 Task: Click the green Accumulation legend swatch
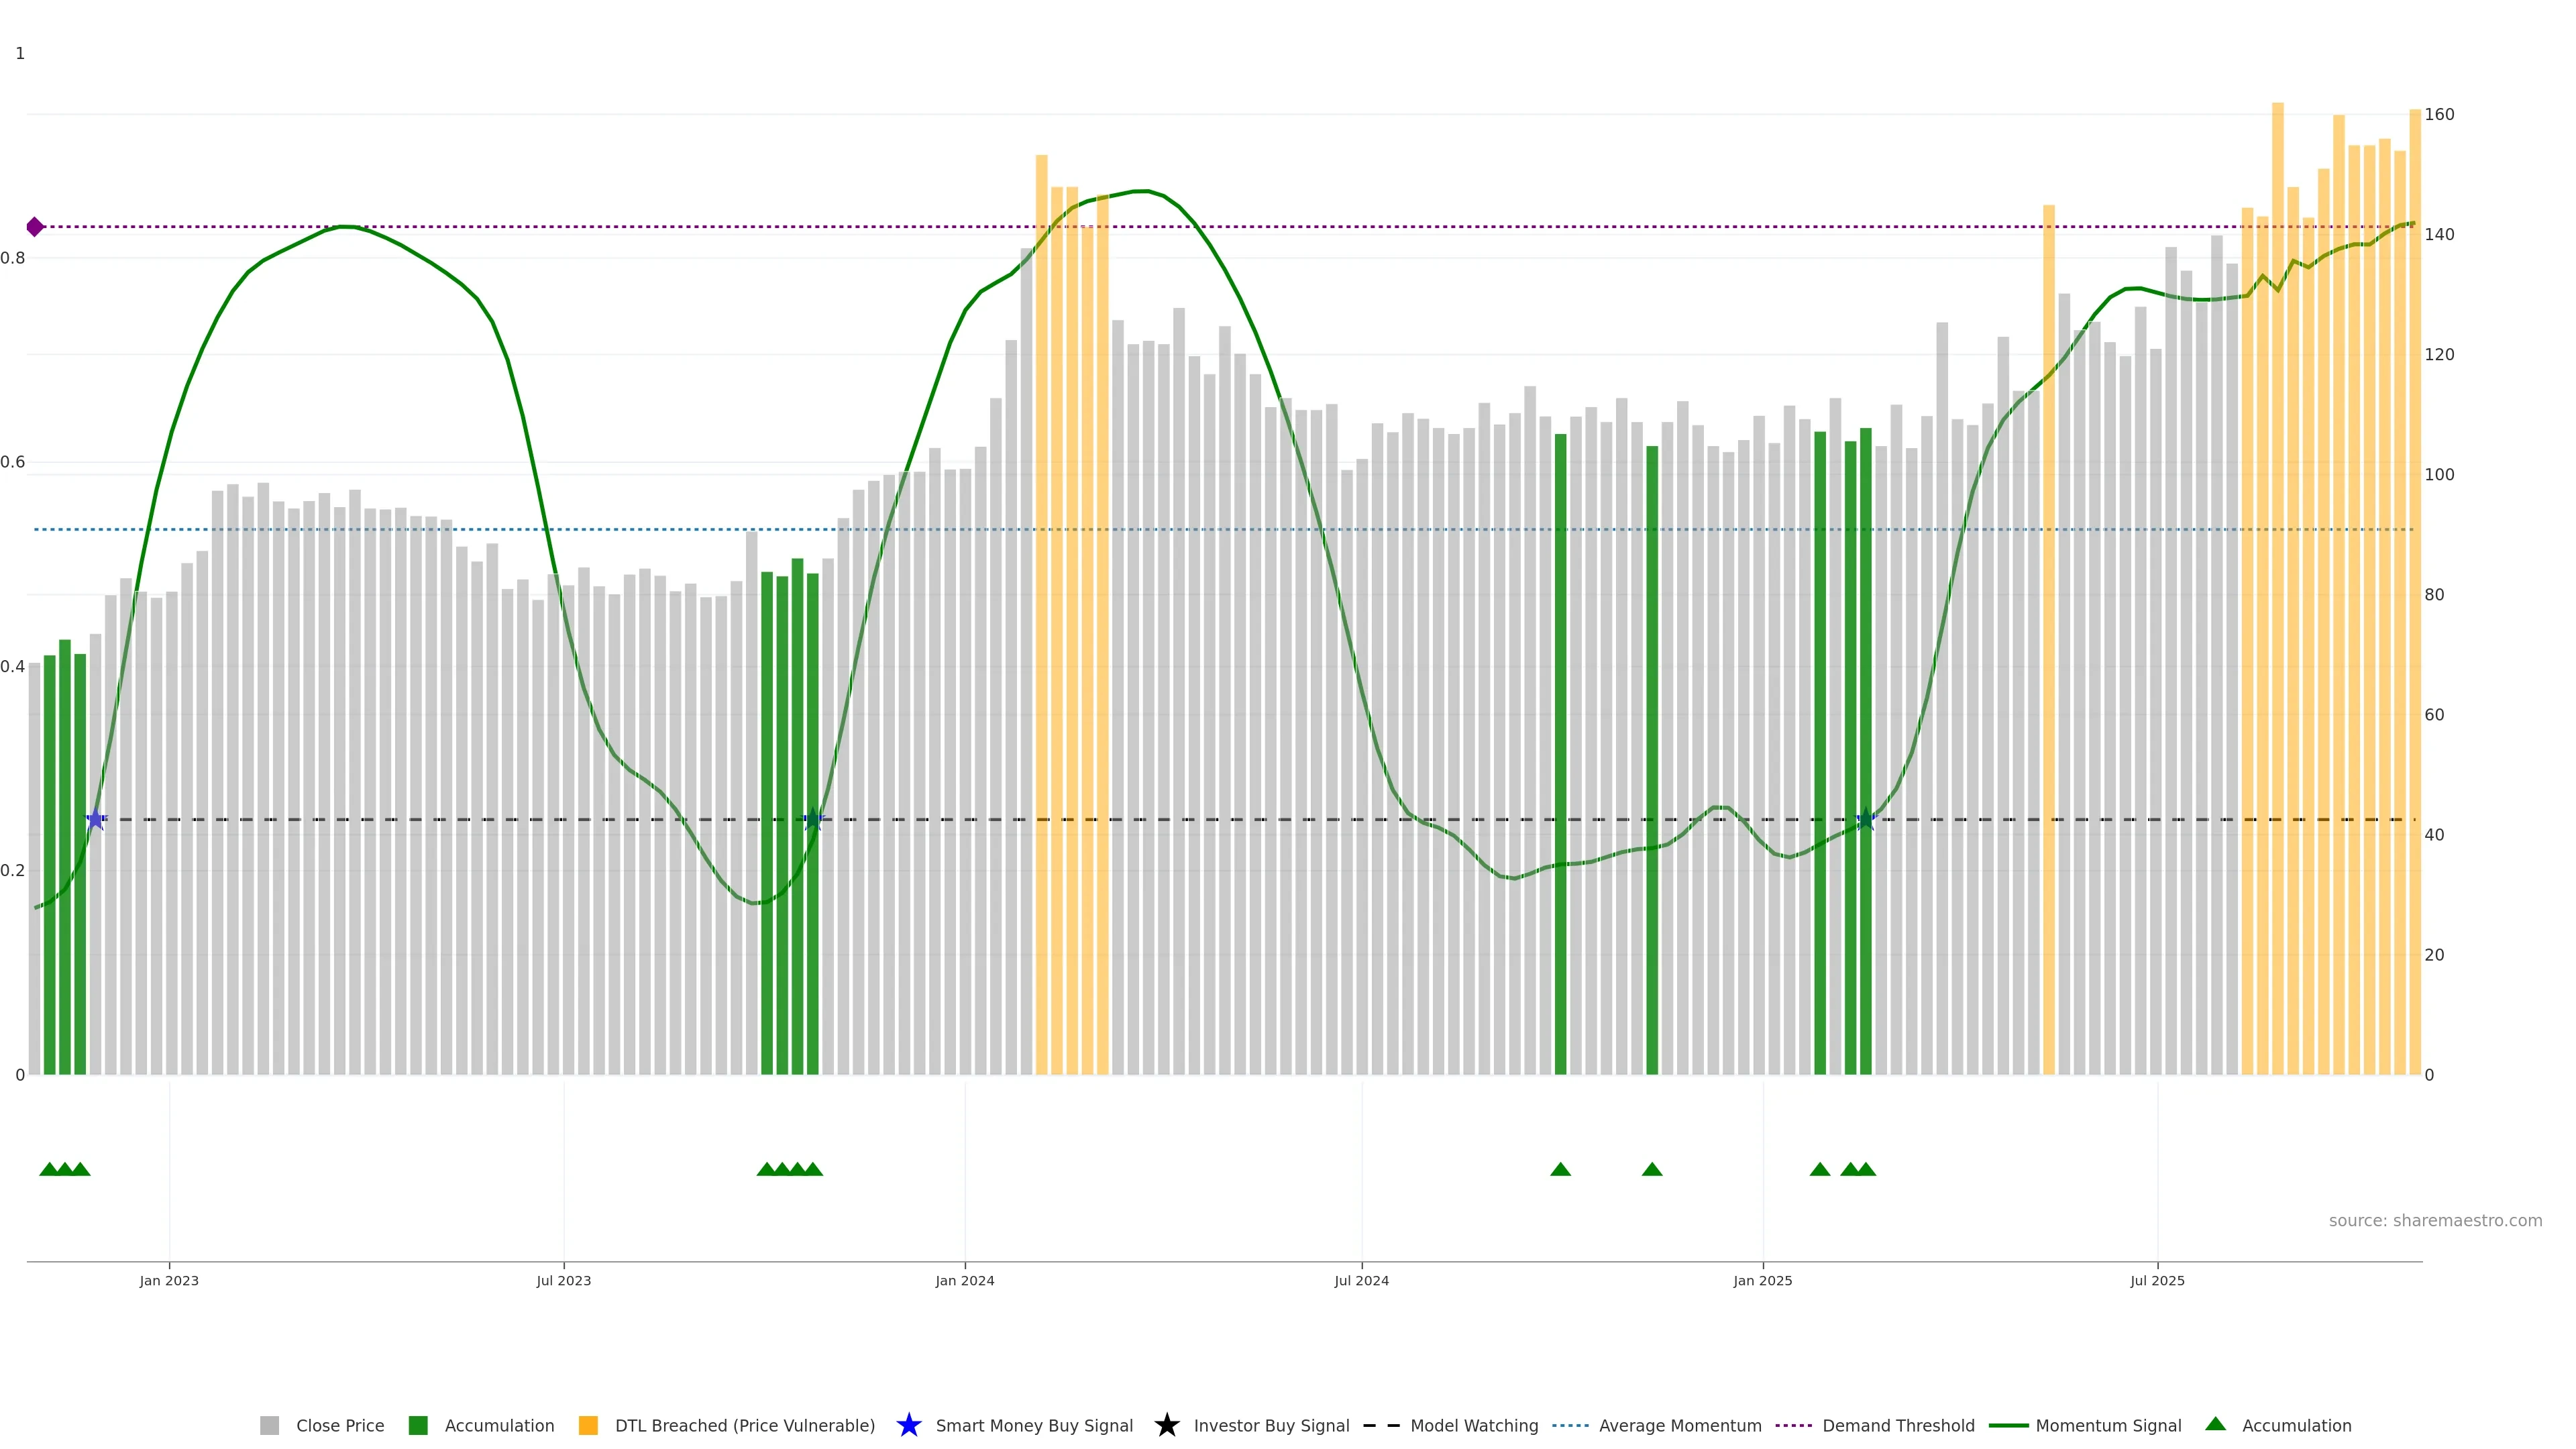pyautogui.click(x=418, y=1425)
